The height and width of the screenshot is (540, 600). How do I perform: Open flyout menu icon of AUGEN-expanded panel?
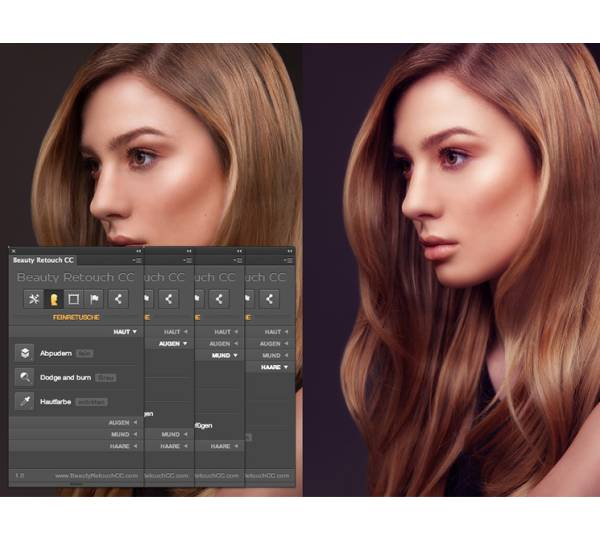(188, 260)
